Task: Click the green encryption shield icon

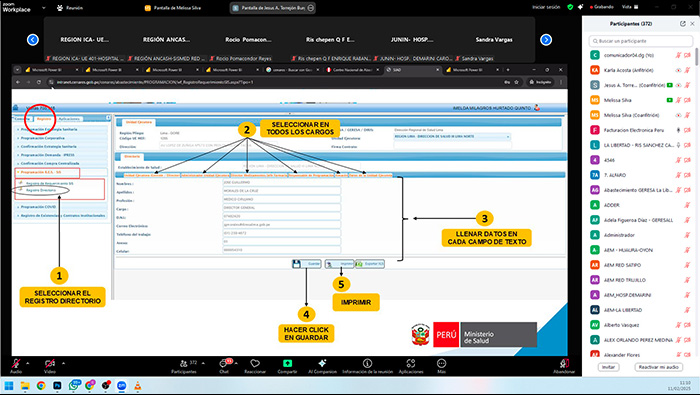Action: pos(570,7)
